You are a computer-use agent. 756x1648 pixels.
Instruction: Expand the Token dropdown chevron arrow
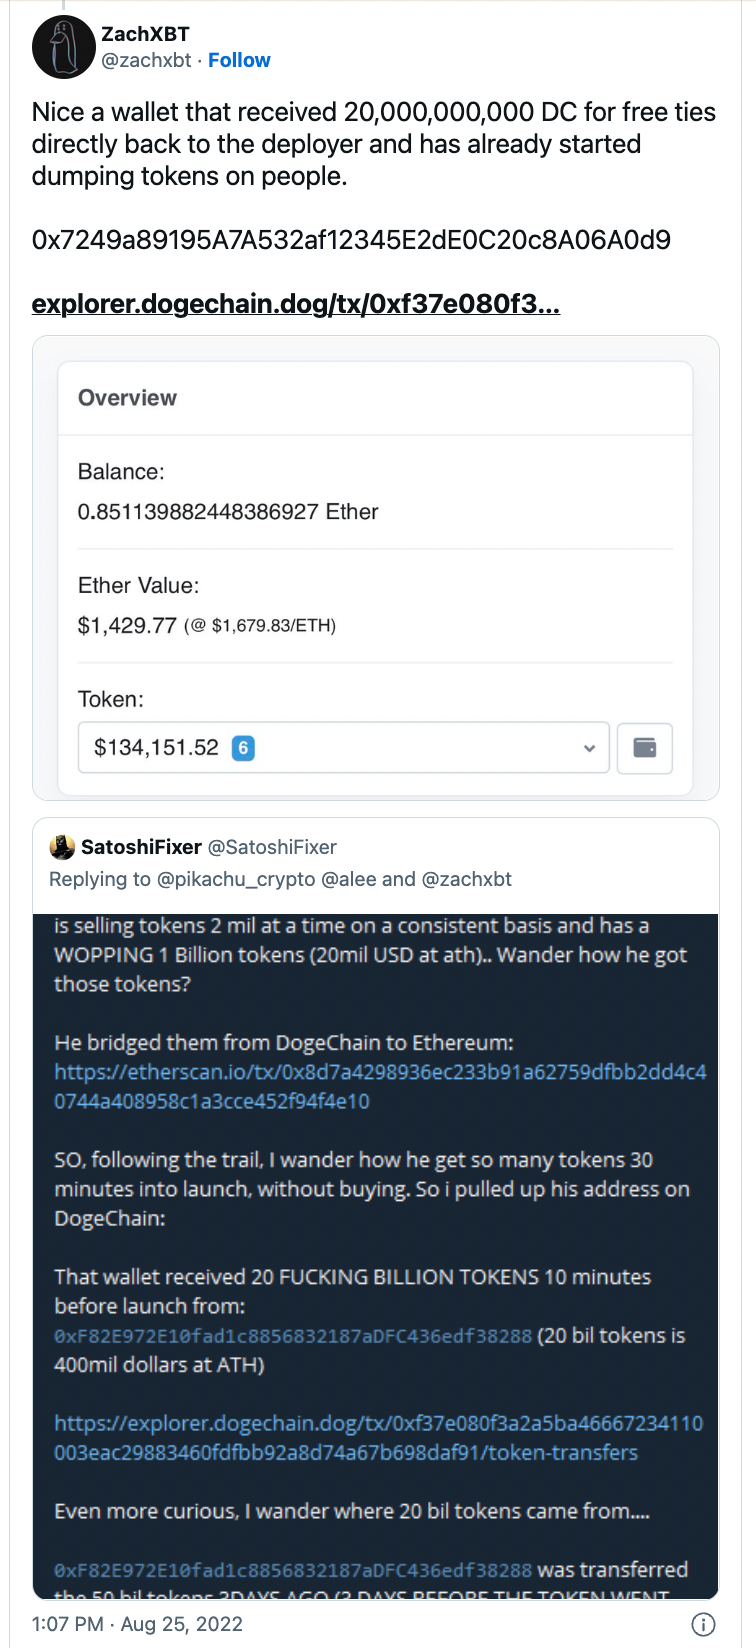coord(589,748)
